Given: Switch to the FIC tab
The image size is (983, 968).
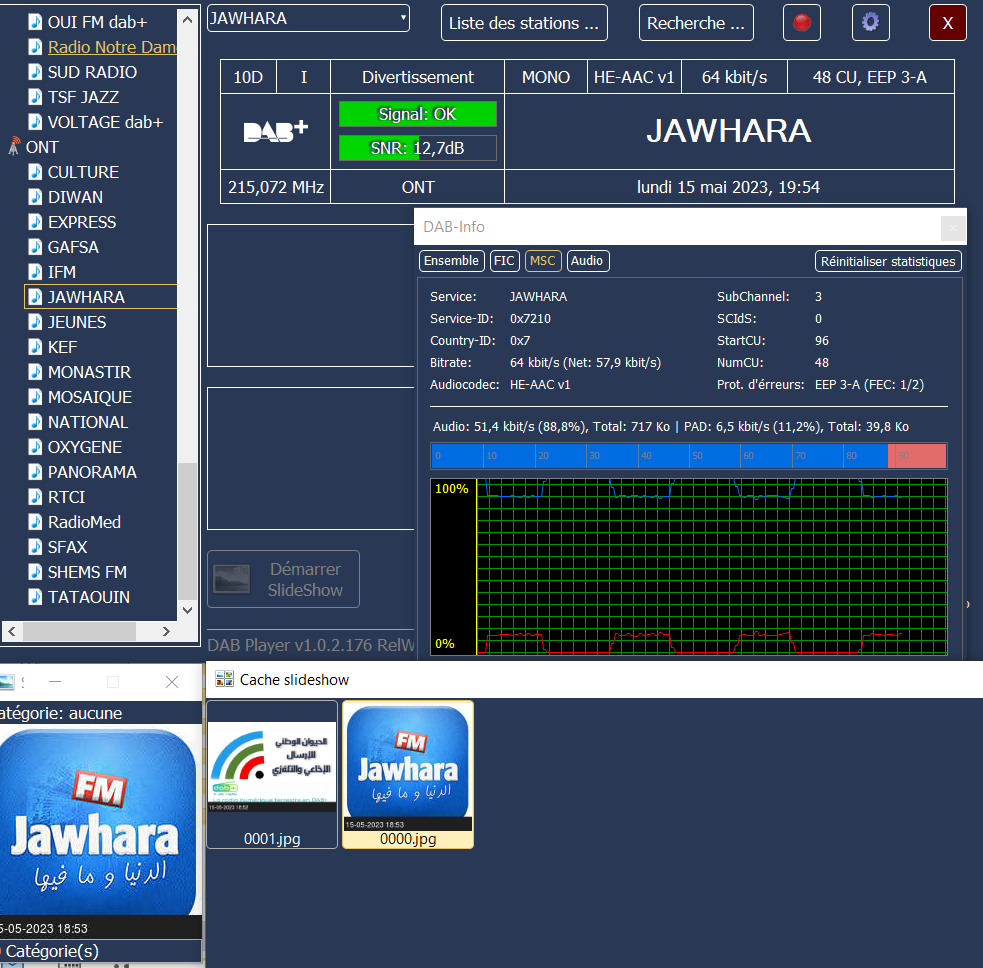Looking at the screenshot, I should point(504,261).
